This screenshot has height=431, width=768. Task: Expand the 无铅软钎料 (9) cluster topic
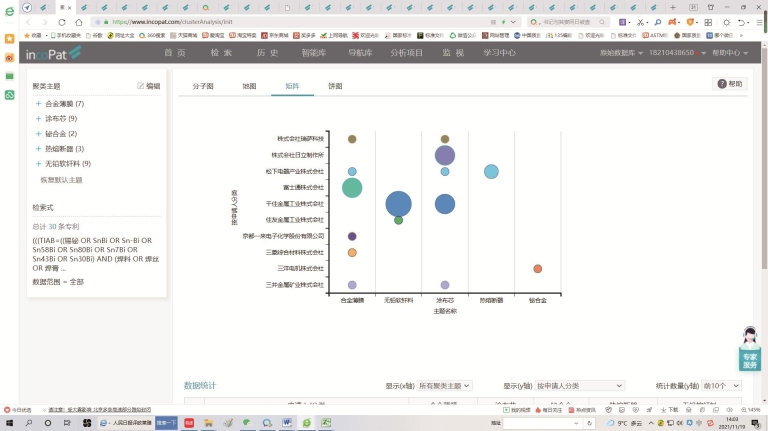(39, 163)
